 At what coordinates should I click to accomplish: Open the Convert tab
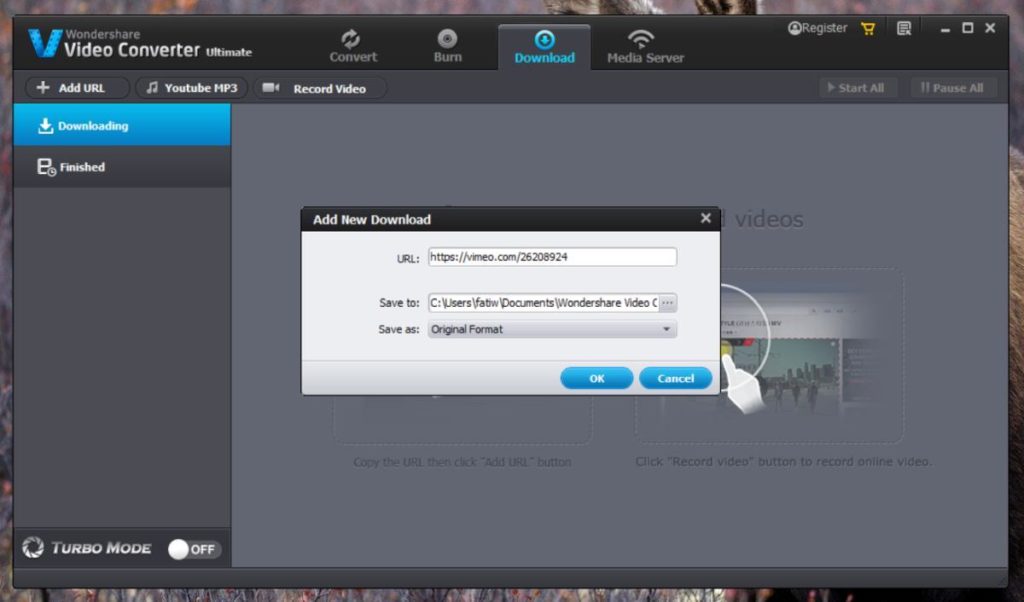pos(353,46)
